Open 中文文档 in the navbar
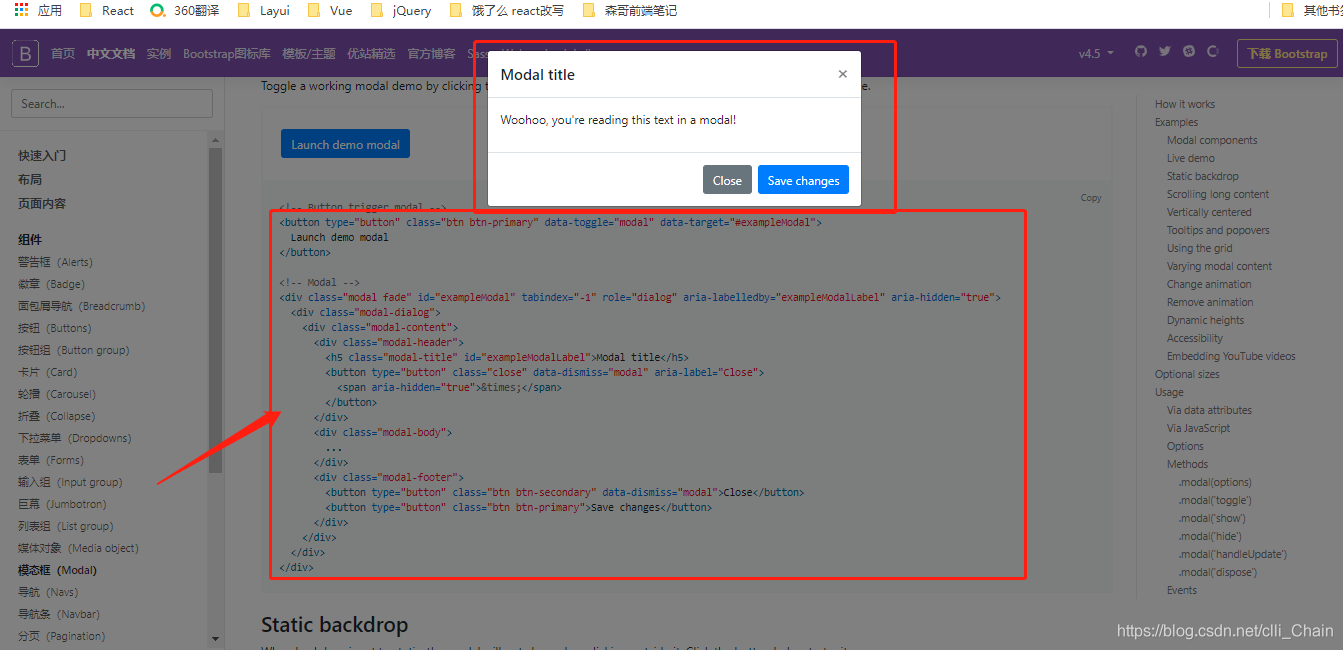1343x650 pixels. coord(111,53)
